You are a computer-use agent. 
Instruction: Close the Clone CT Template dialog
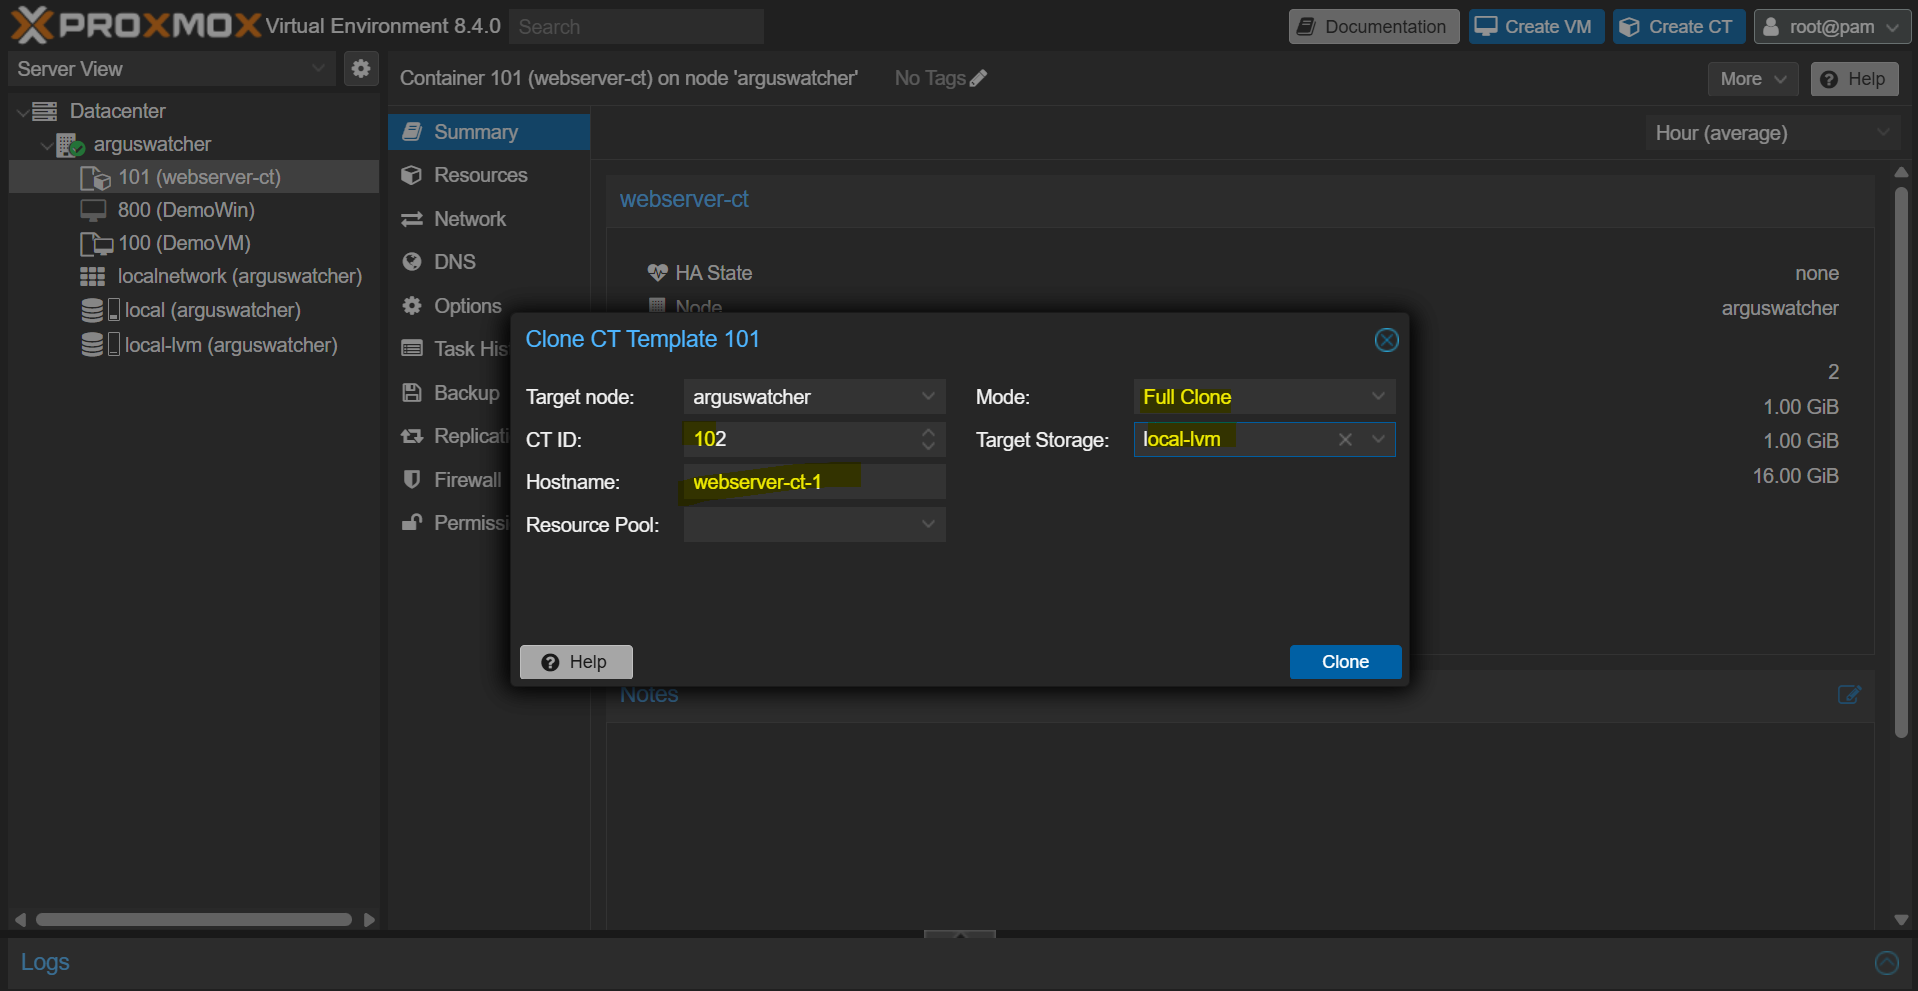pos(1386,340)
